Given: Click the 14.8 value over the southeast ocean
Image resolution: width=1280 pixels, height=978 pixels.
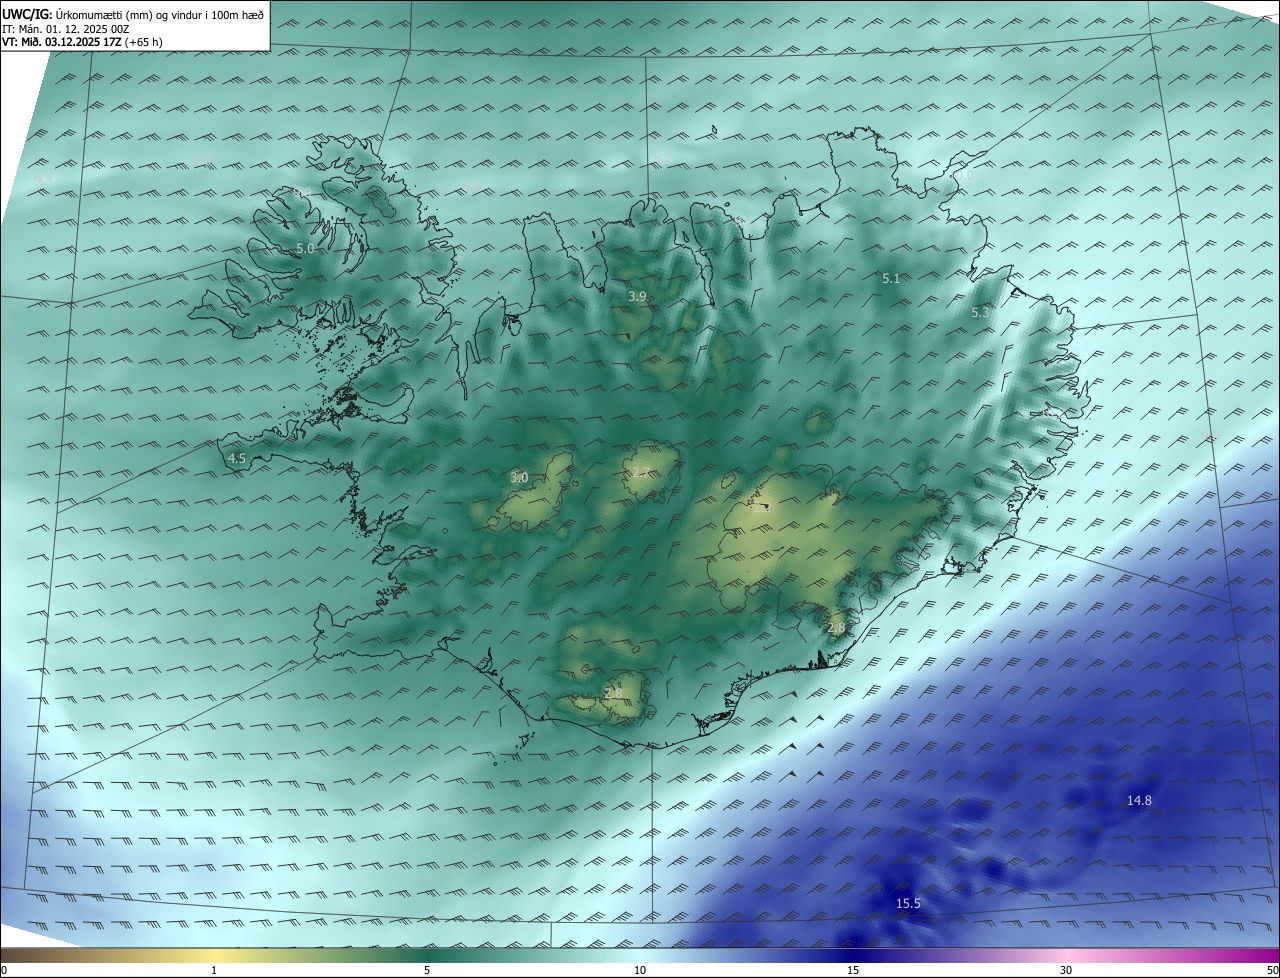Looking at the screenshot, I should click(1139, 800).
